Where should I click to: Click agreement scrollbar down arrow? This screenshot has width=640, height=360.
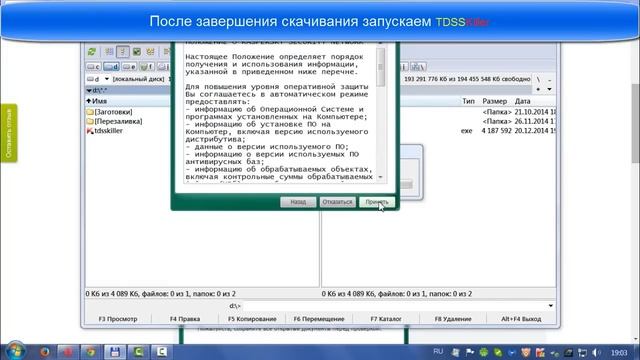point(381,177)
